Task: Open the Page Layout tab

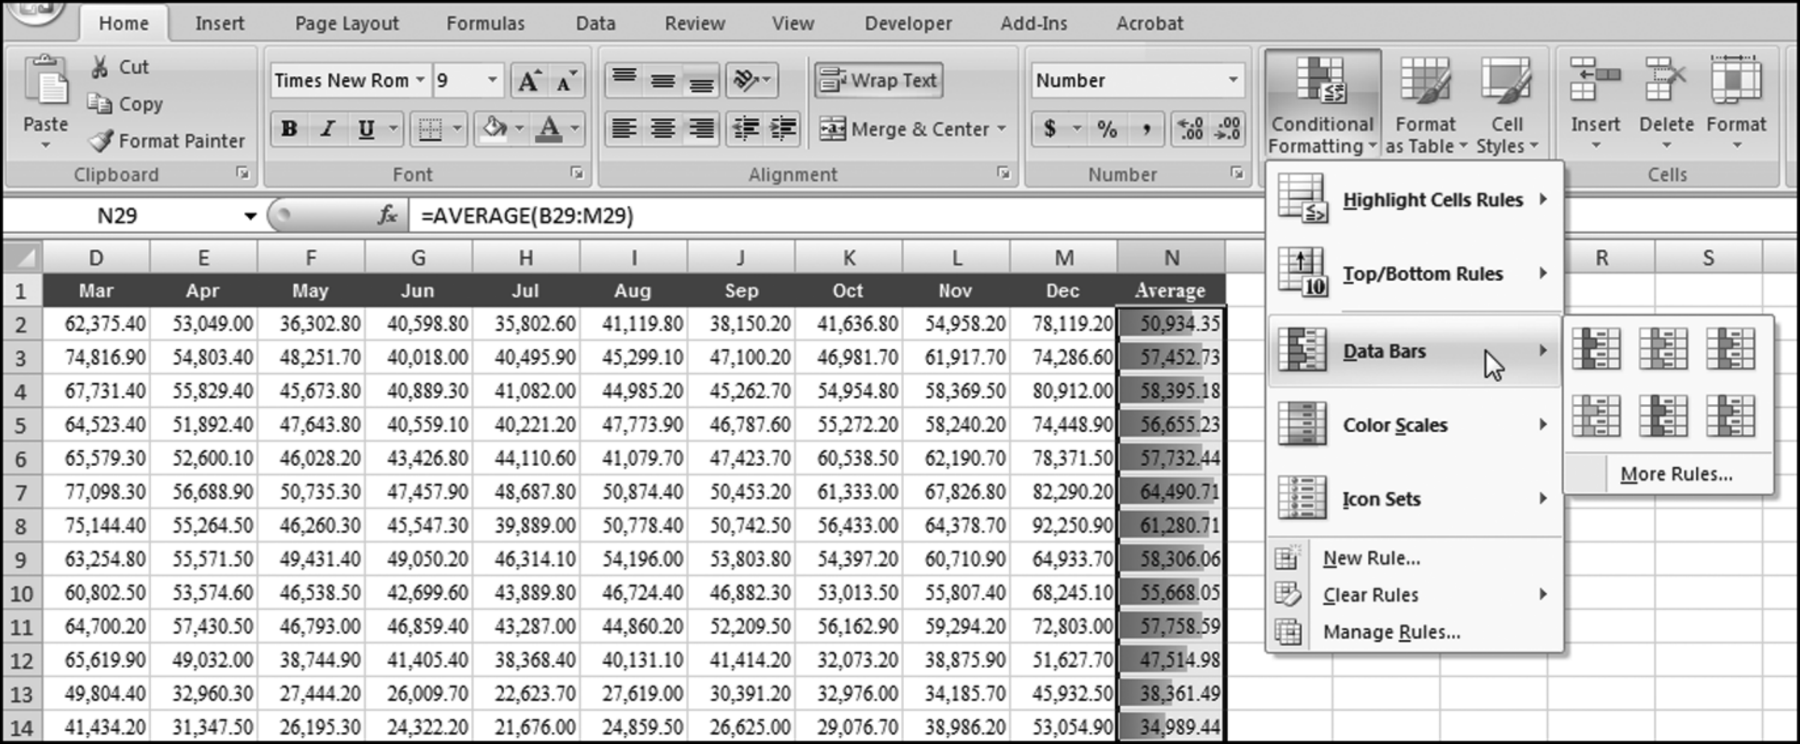Action: [x=346, y=23]
